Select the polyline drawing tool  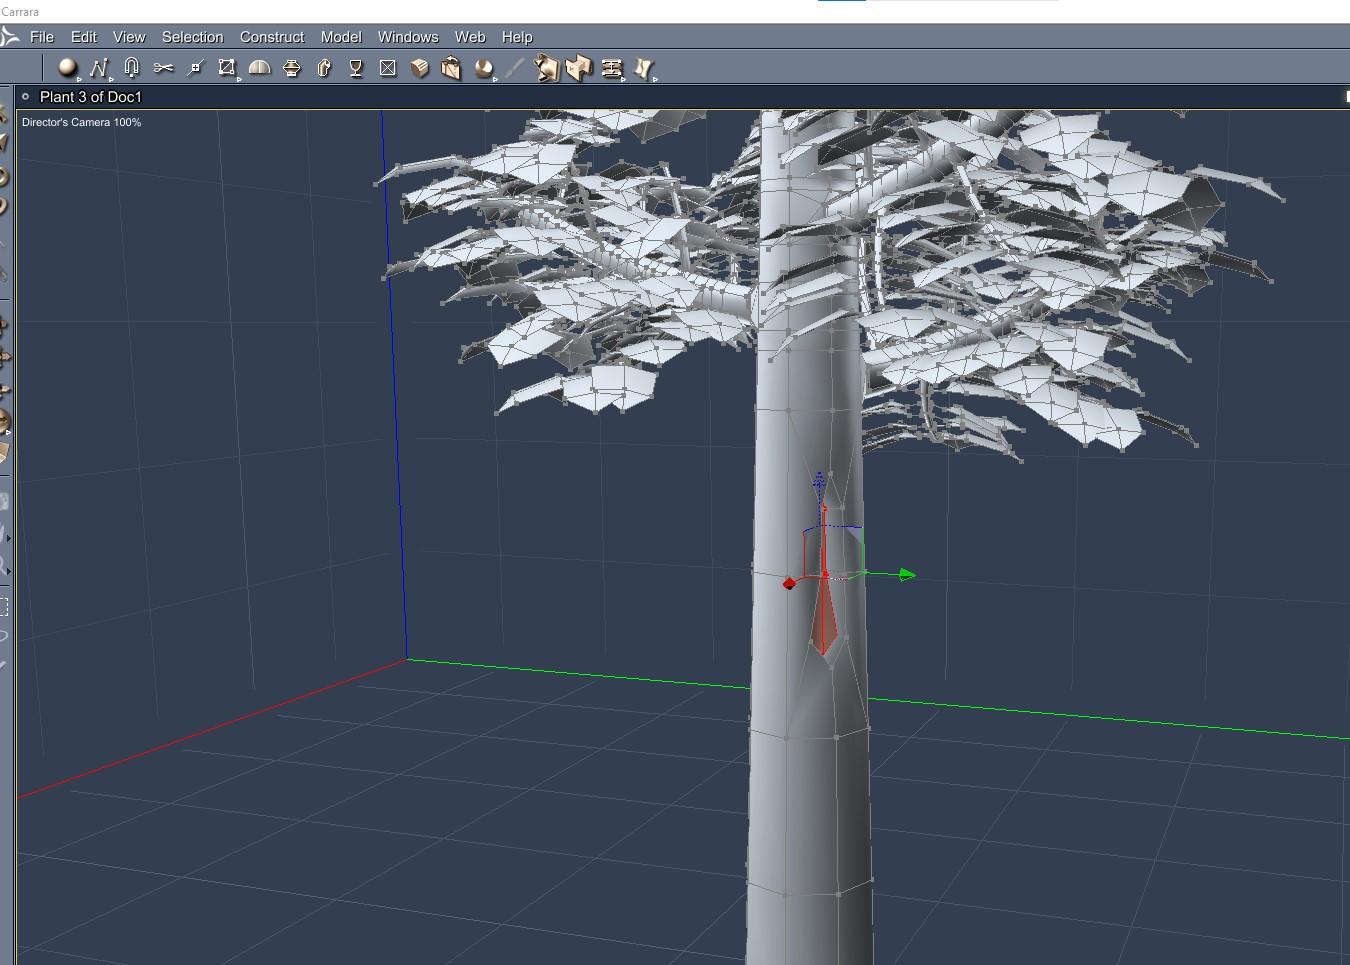click(x=99, y=68)
